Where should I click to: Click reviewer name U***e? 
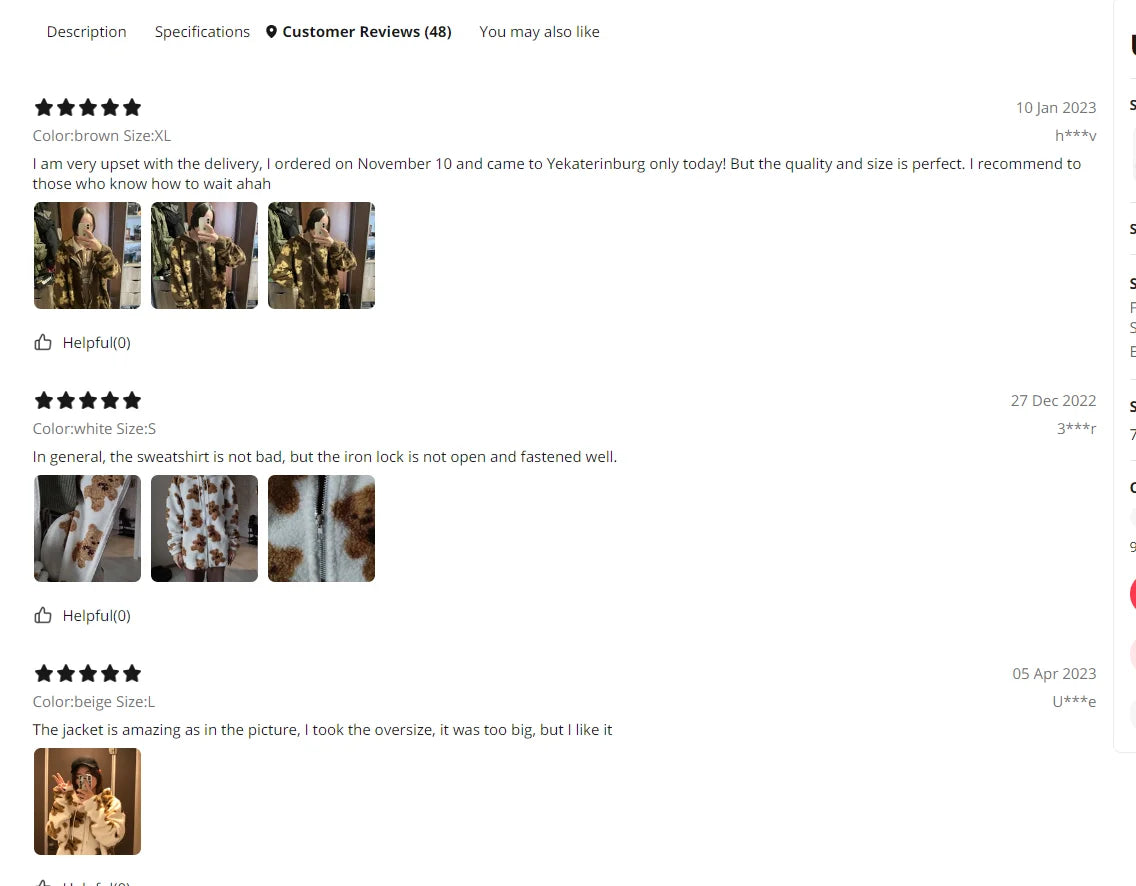tap(1074, 701)
